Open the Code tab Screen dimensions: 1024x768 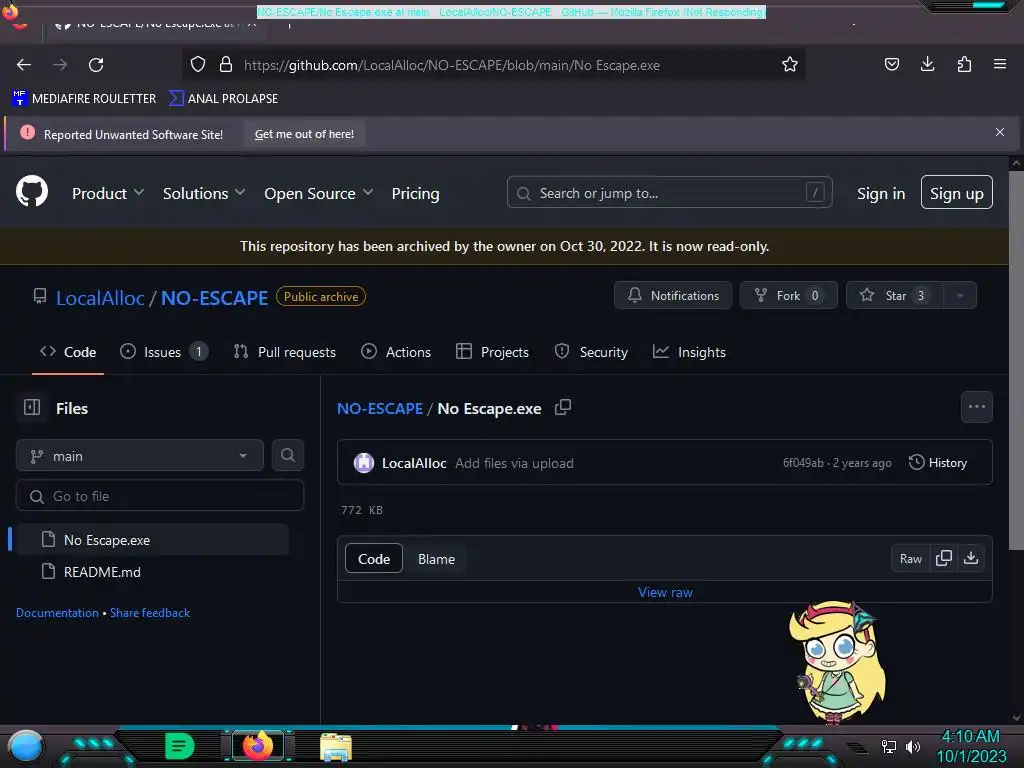pyautogui.click(x=68, y=352)
